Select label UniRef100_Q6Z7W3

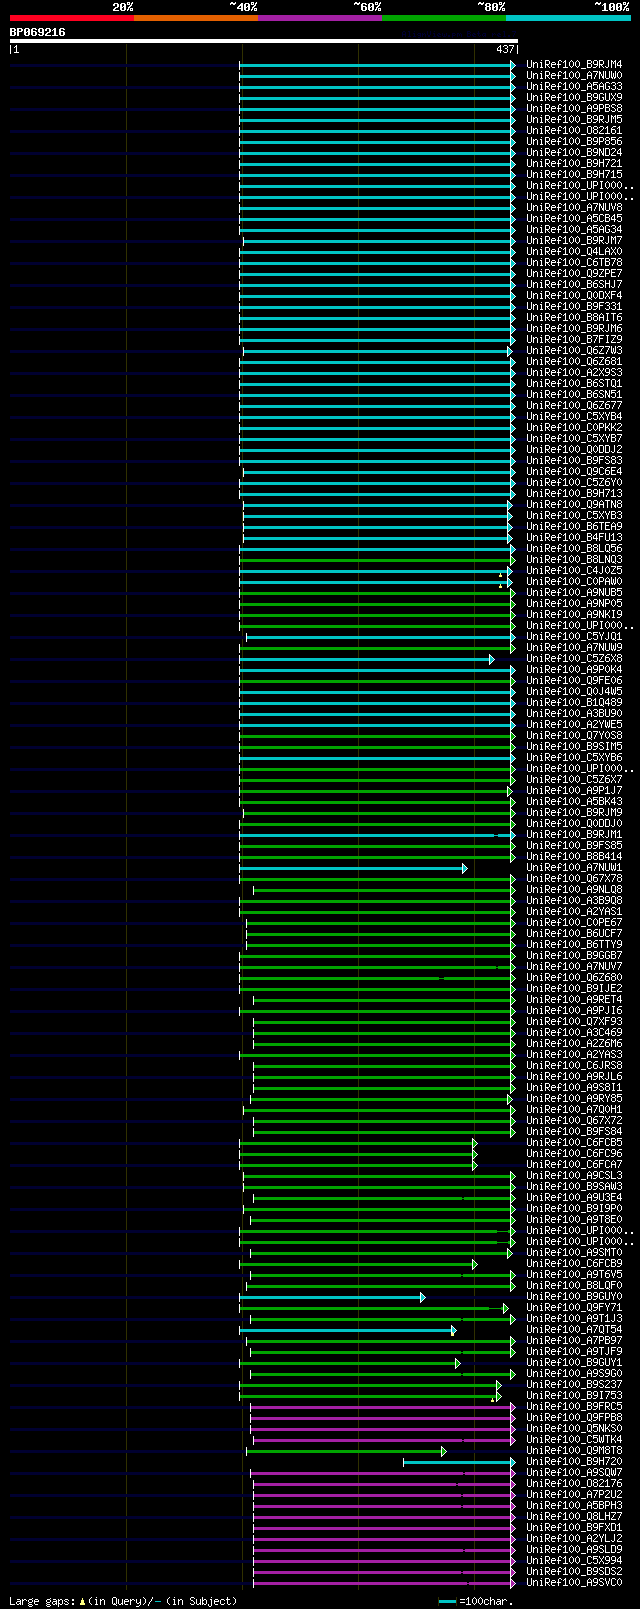574,351
